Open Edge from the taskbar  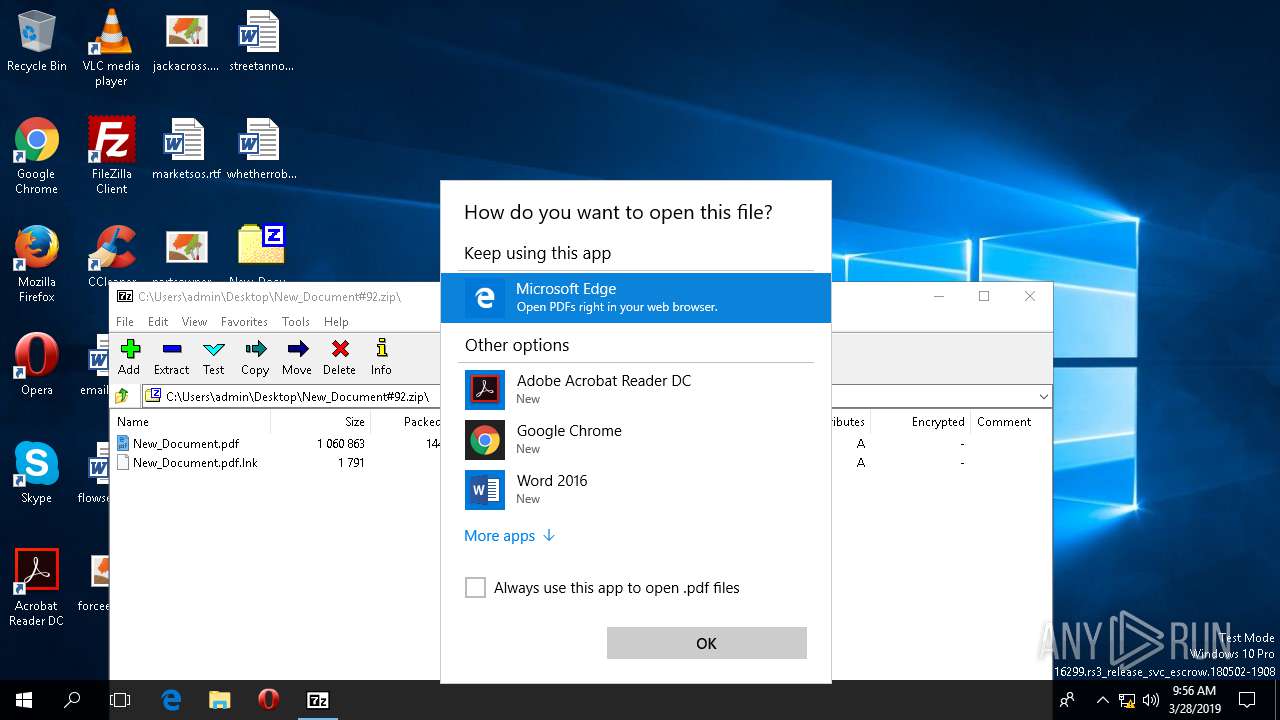[x=171, y=700]
